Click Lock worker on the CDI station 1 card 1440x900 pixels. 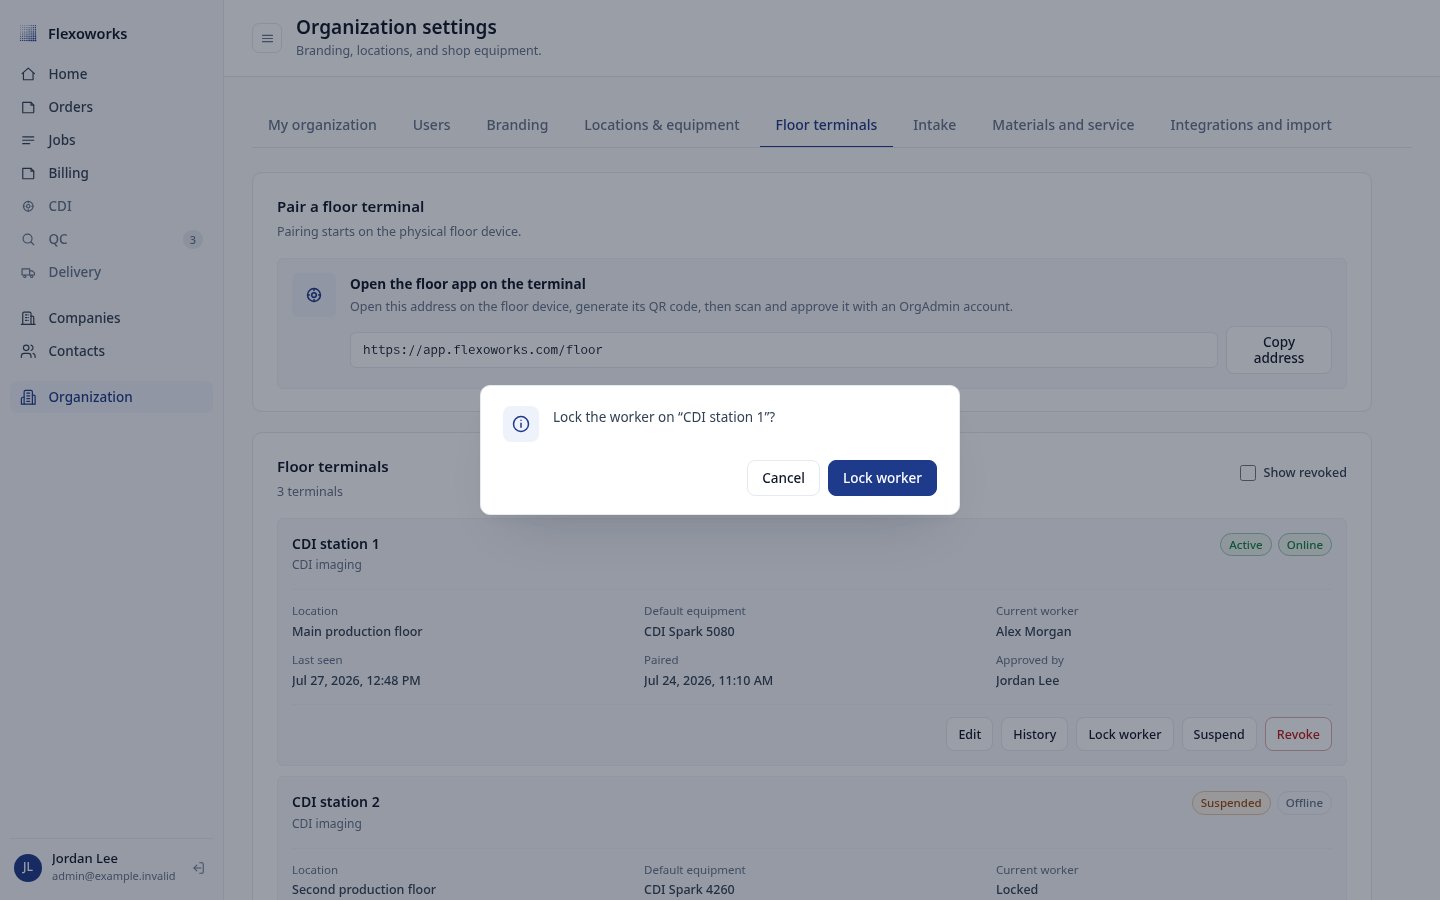click(x=1125, y=734)
